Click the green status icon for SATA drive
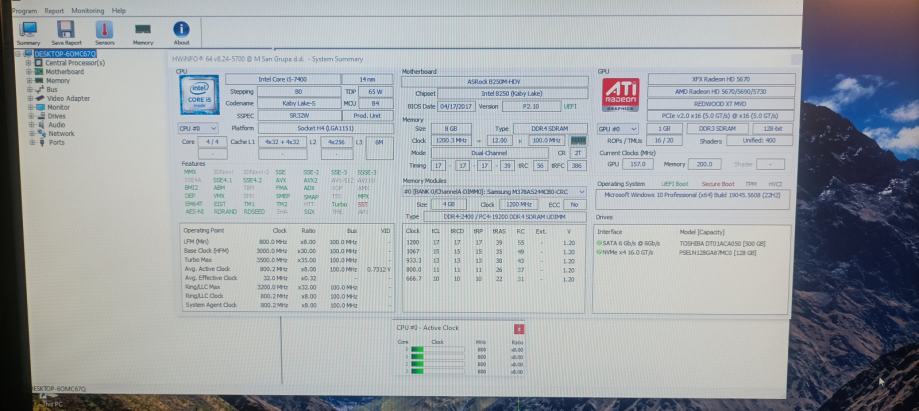The width and height of the screenshot is (919, 411). click(598, 243)
